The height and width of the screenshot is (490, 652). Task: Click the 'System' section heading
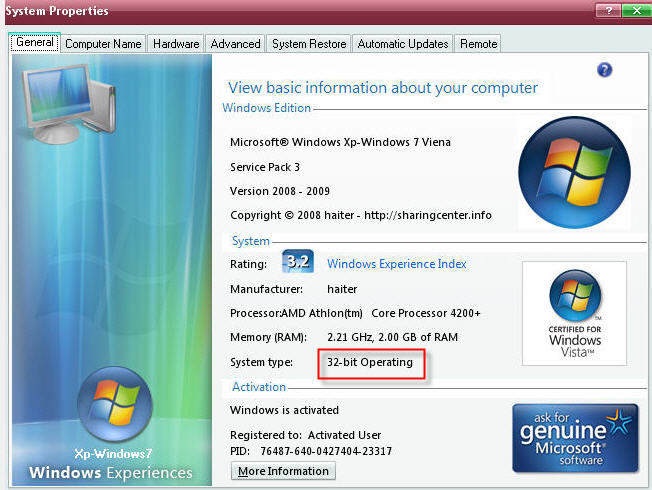click(x=251, y=241)
